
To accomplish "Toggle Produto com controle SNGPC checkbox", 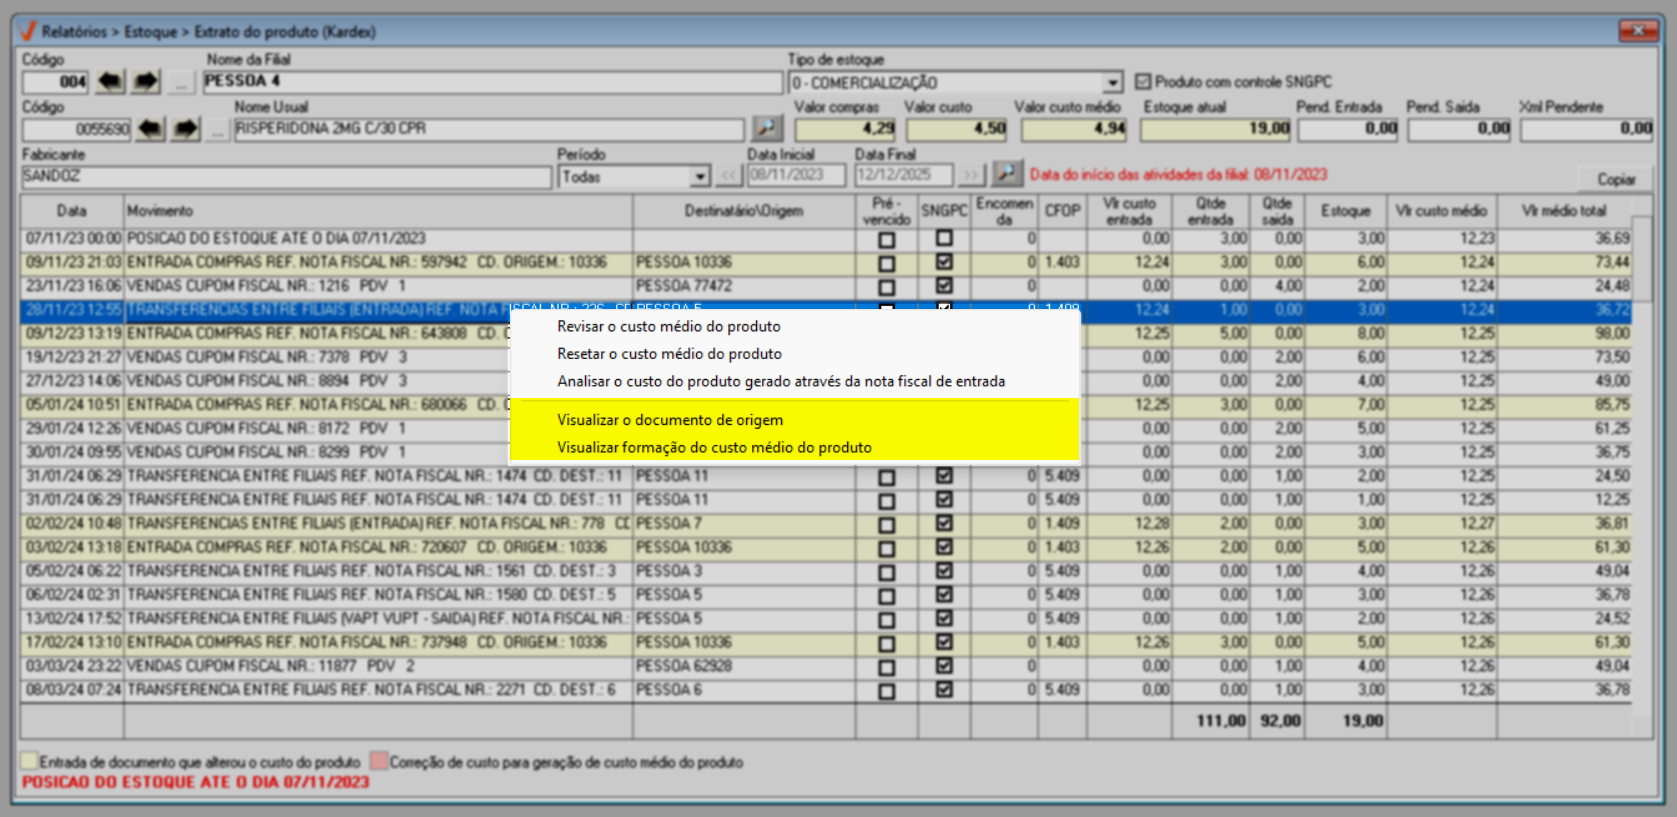I will tap(1143, 82).
